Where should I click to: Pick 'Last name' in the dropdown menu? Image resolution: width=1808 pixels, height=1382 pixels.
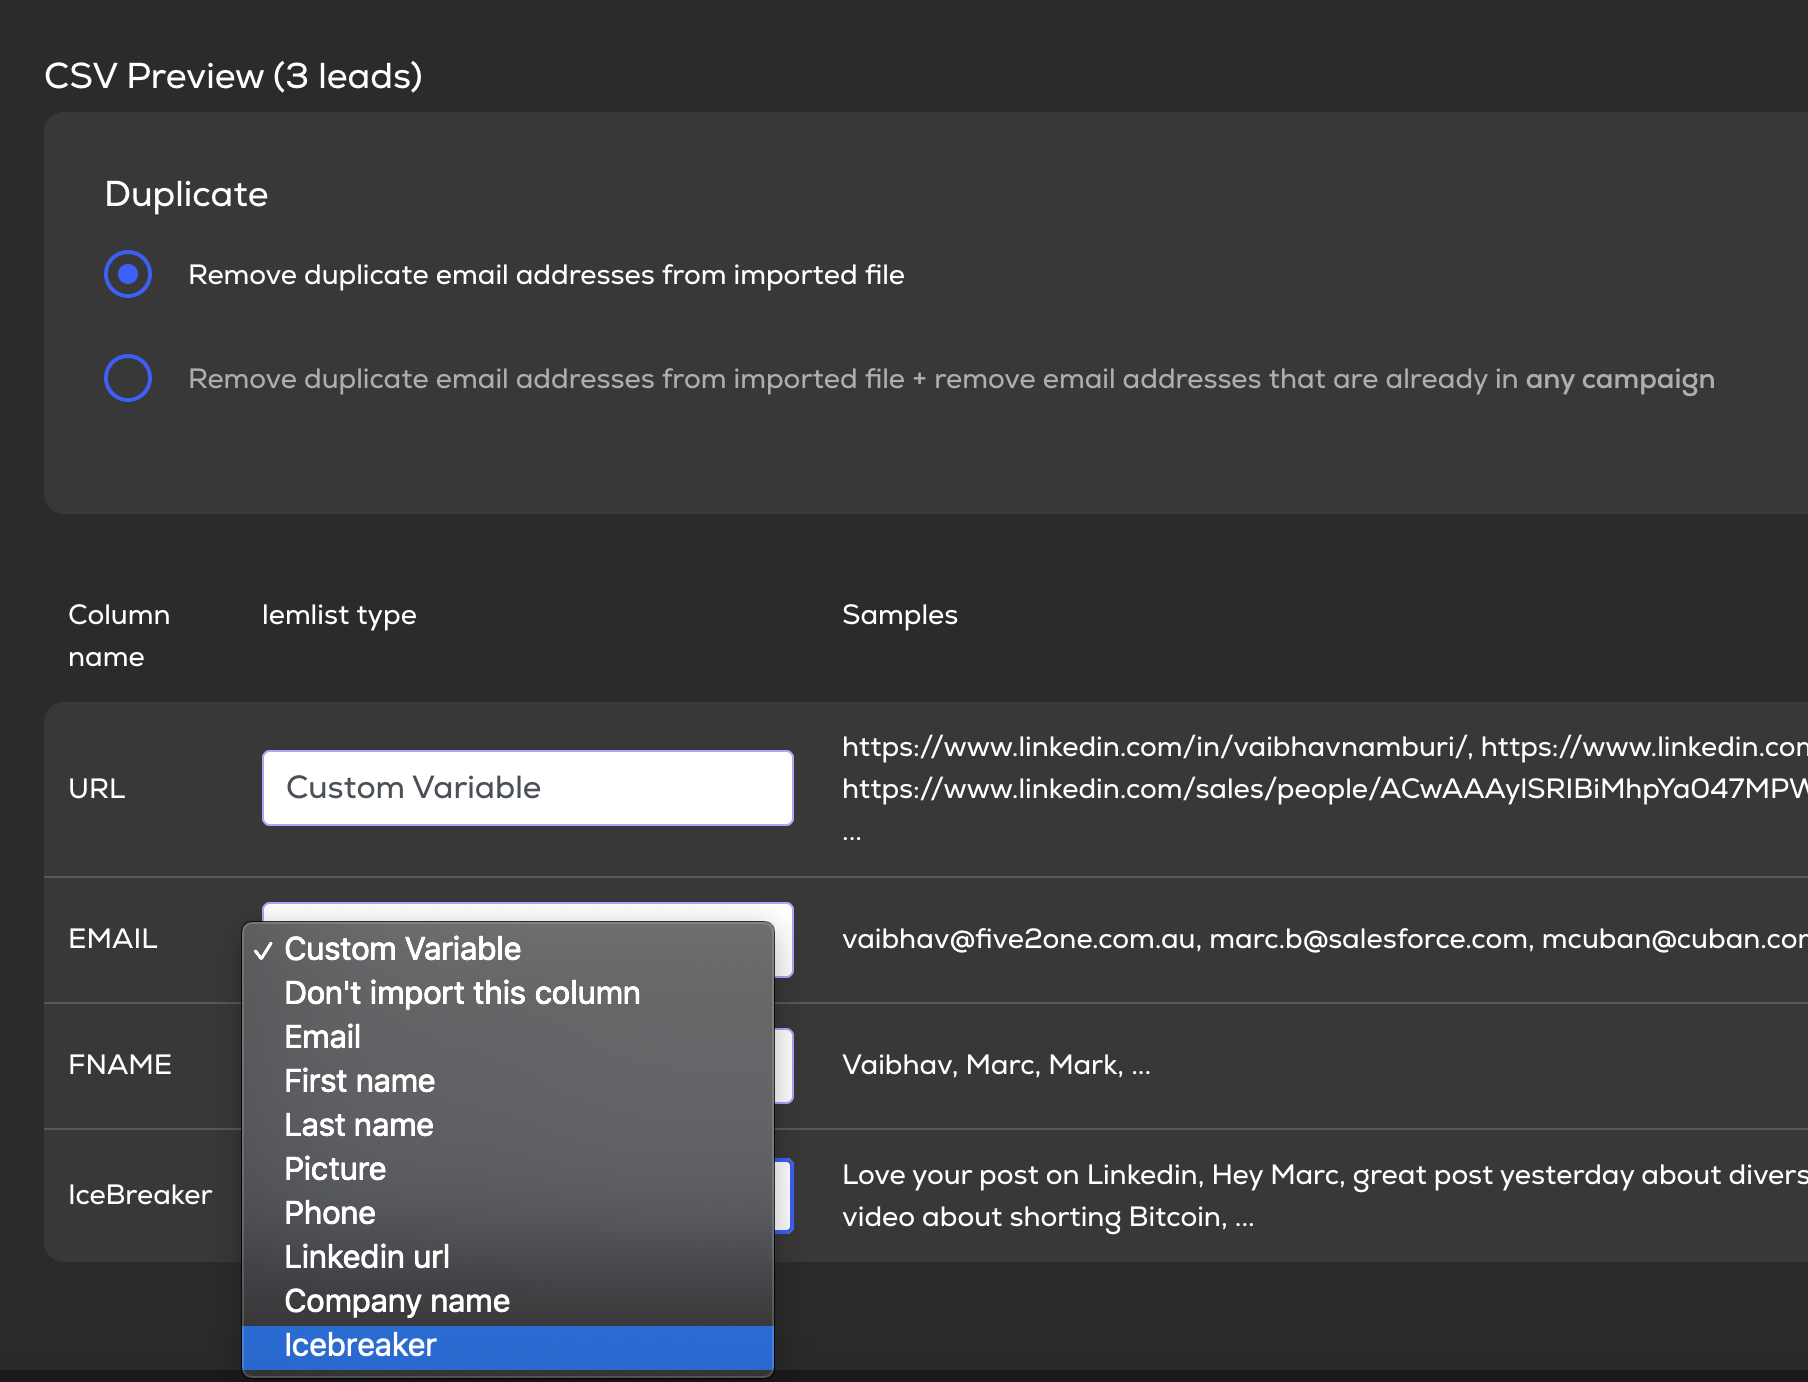(358, 1125)
